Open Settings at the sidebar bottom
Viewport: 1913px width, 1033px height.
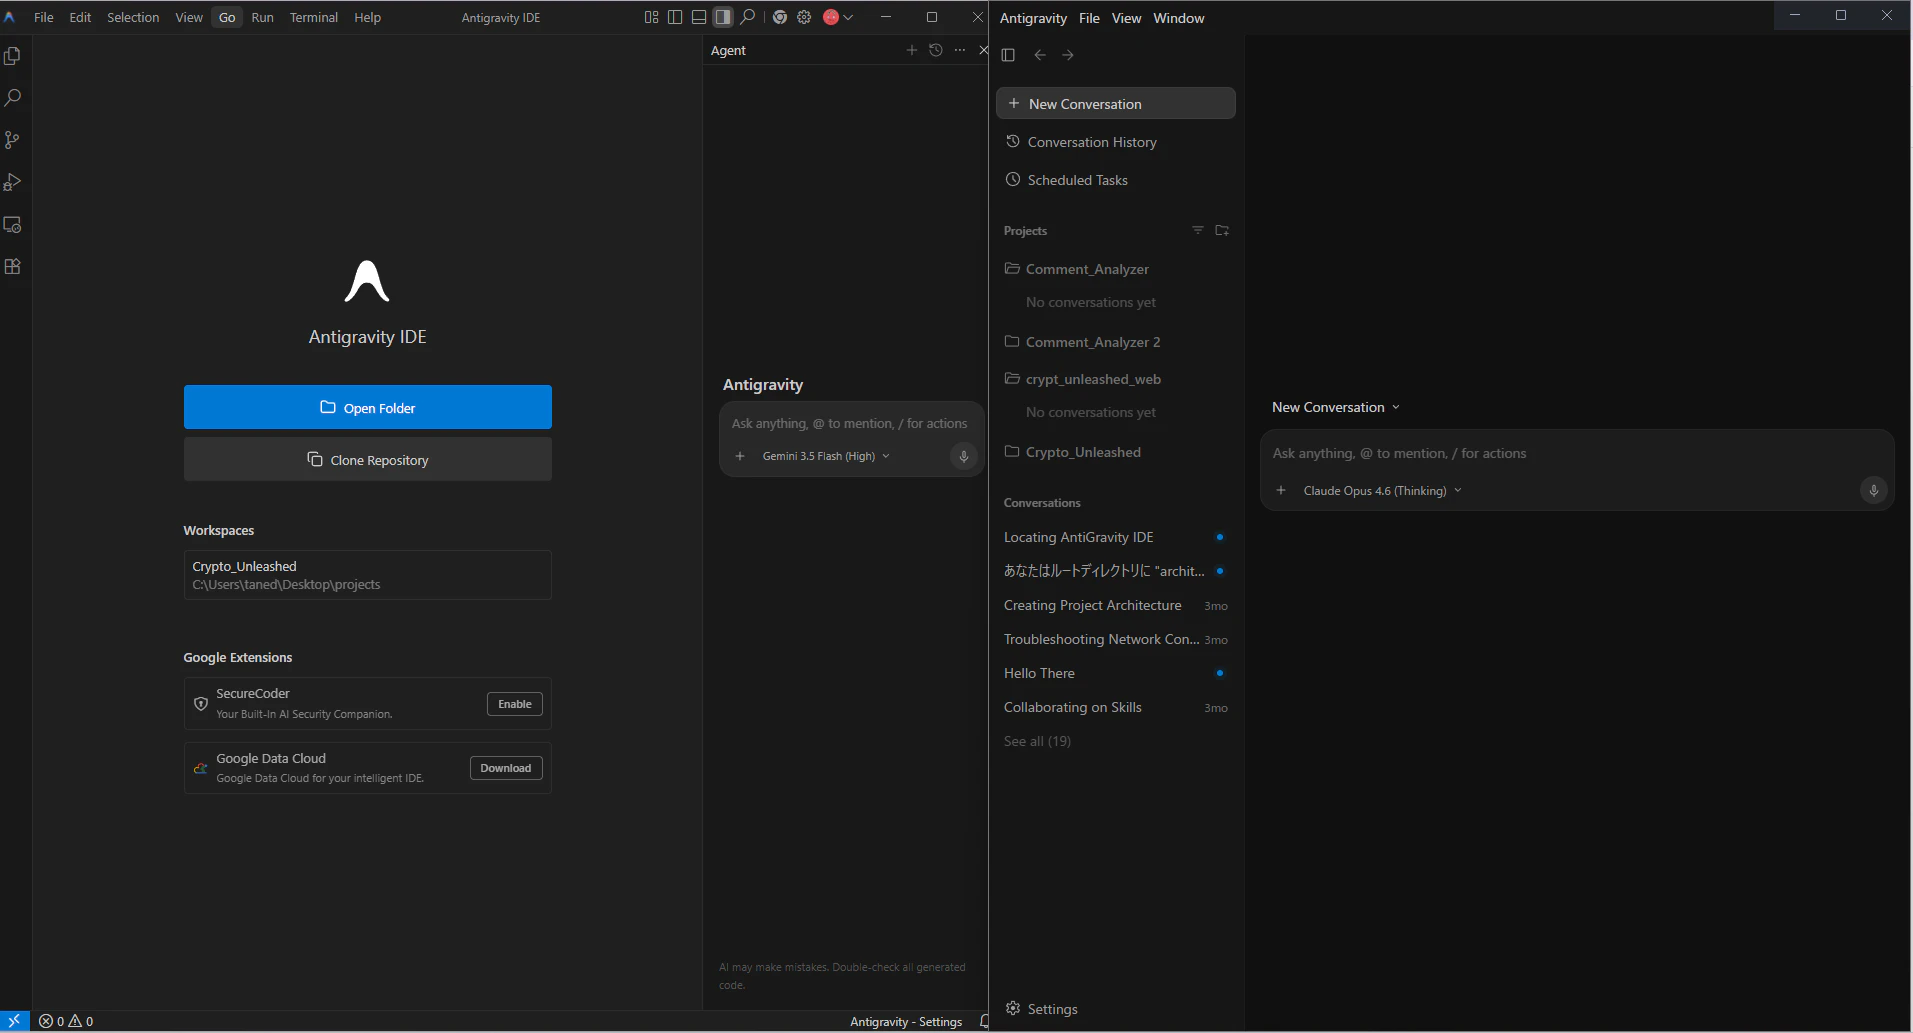1042,1009
